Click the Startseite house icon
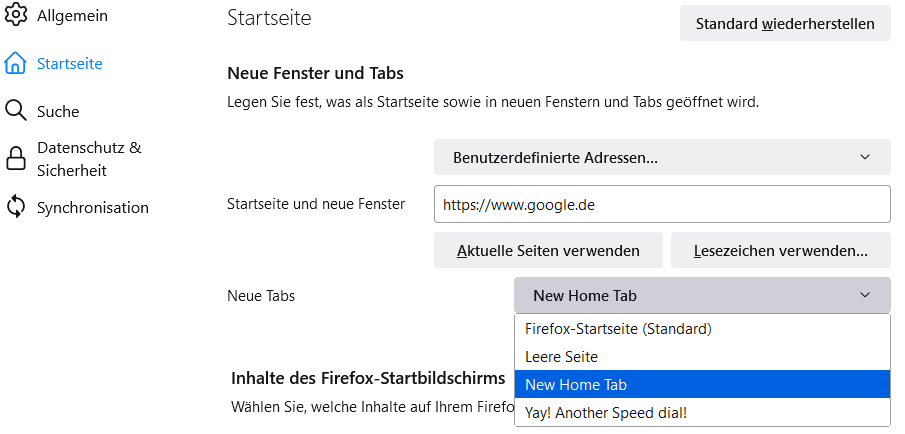This screenshot has width=905, height=434. pyautogui.click(x=16, y=64)
